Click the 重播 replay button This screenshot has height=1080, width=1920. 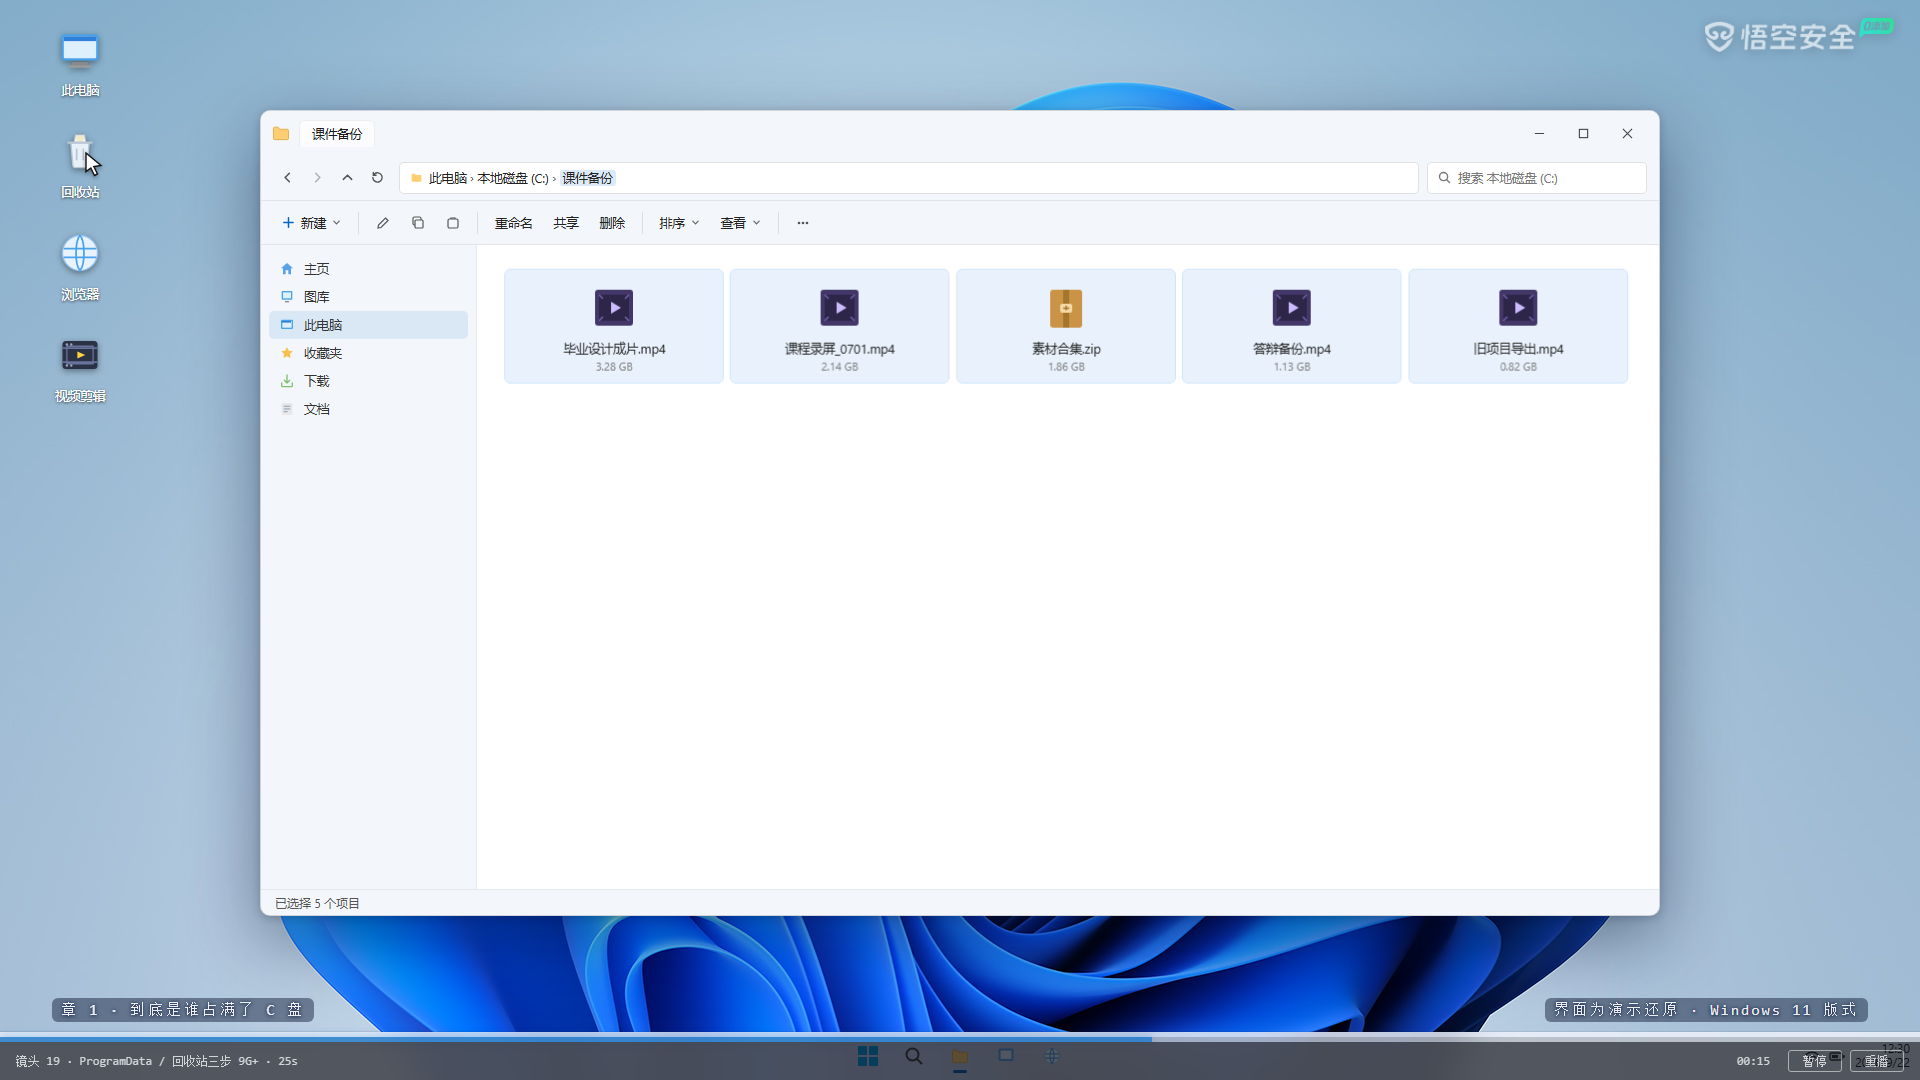pos(1876,1061)
